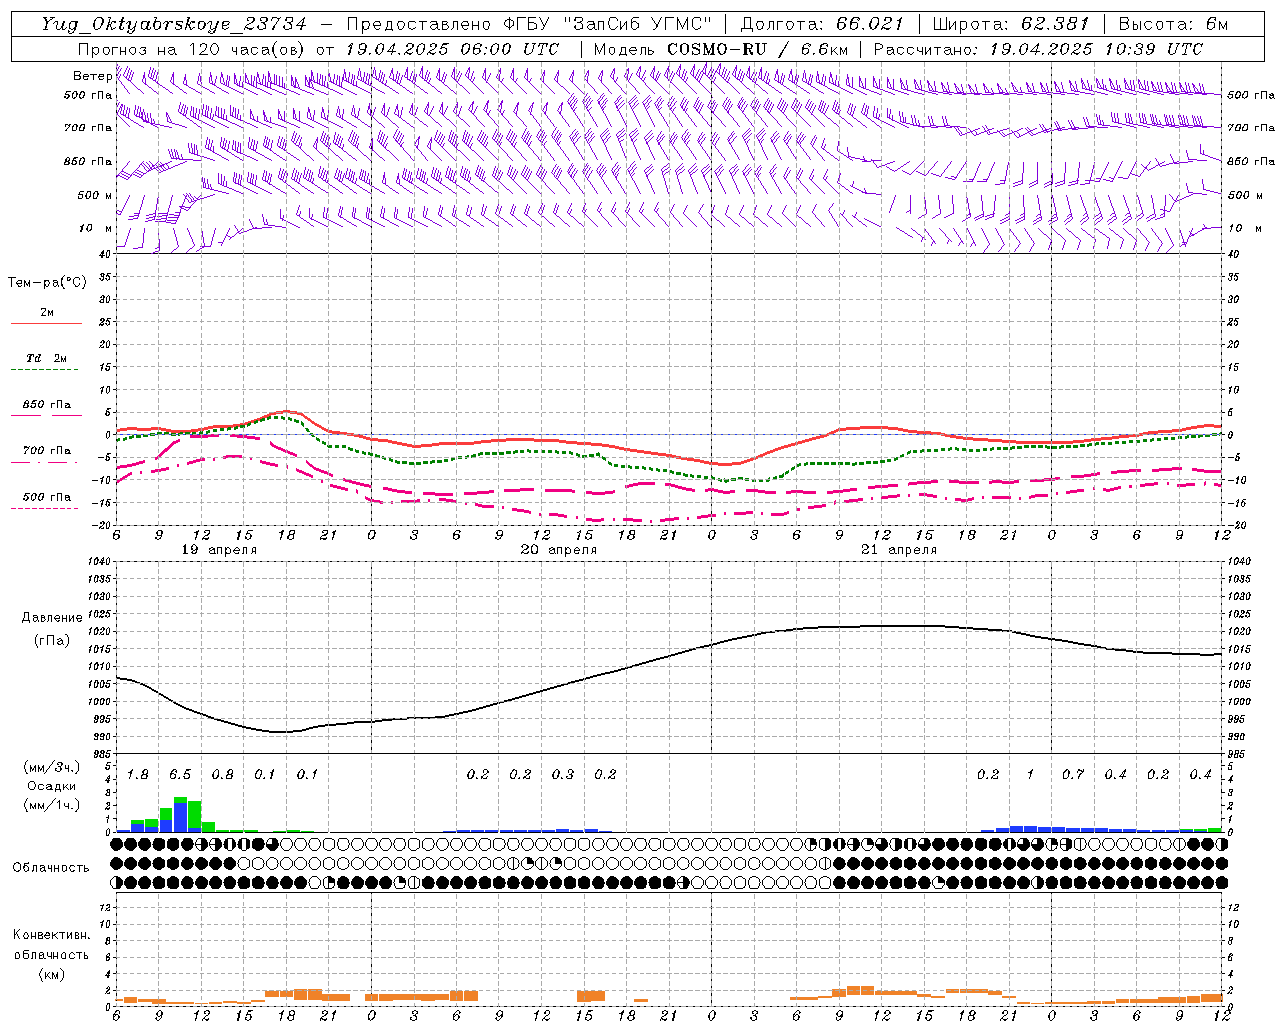Image resolution: width=1280 pixels, height=1024 pixels.
Task: Click the 3-hour precipitation value 0.3
Action: click(x=563, y=775)
